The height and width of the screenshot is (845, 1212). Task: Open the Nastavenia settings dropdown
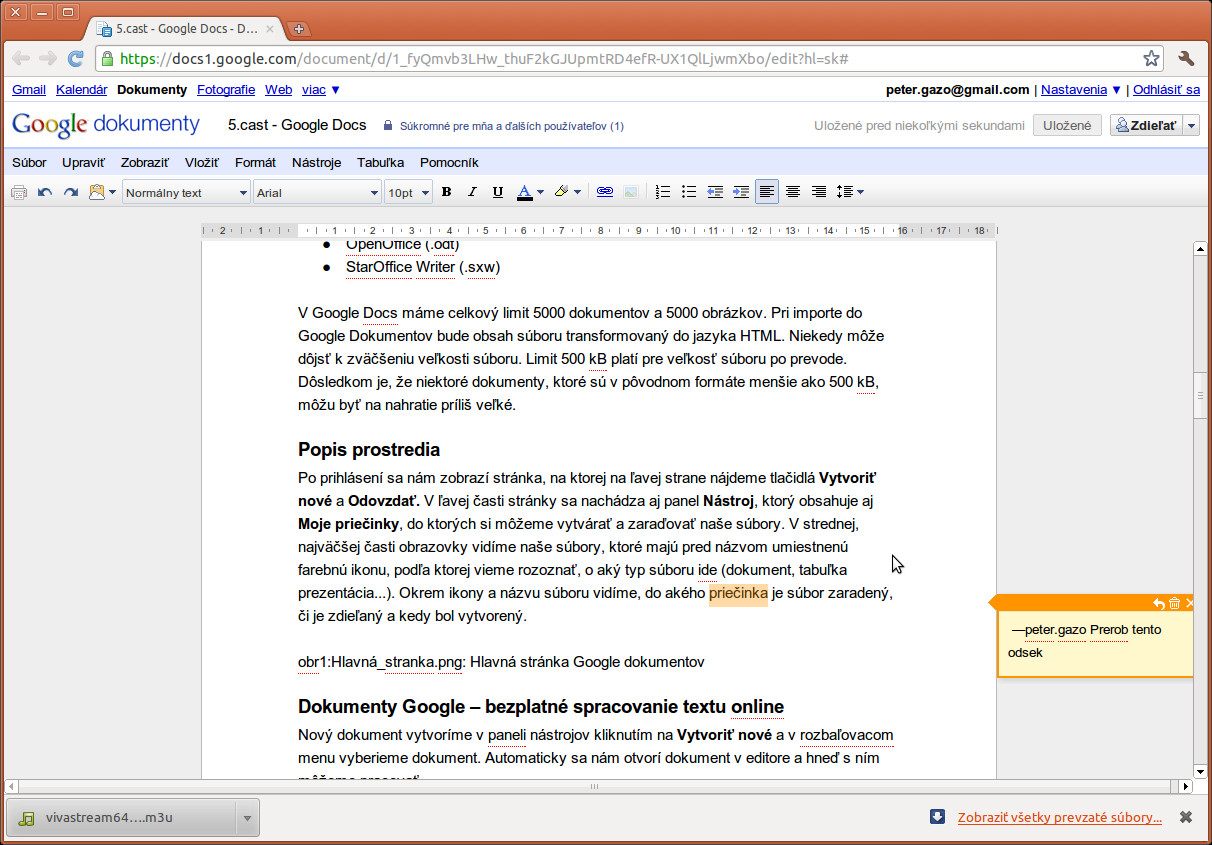1081,89
